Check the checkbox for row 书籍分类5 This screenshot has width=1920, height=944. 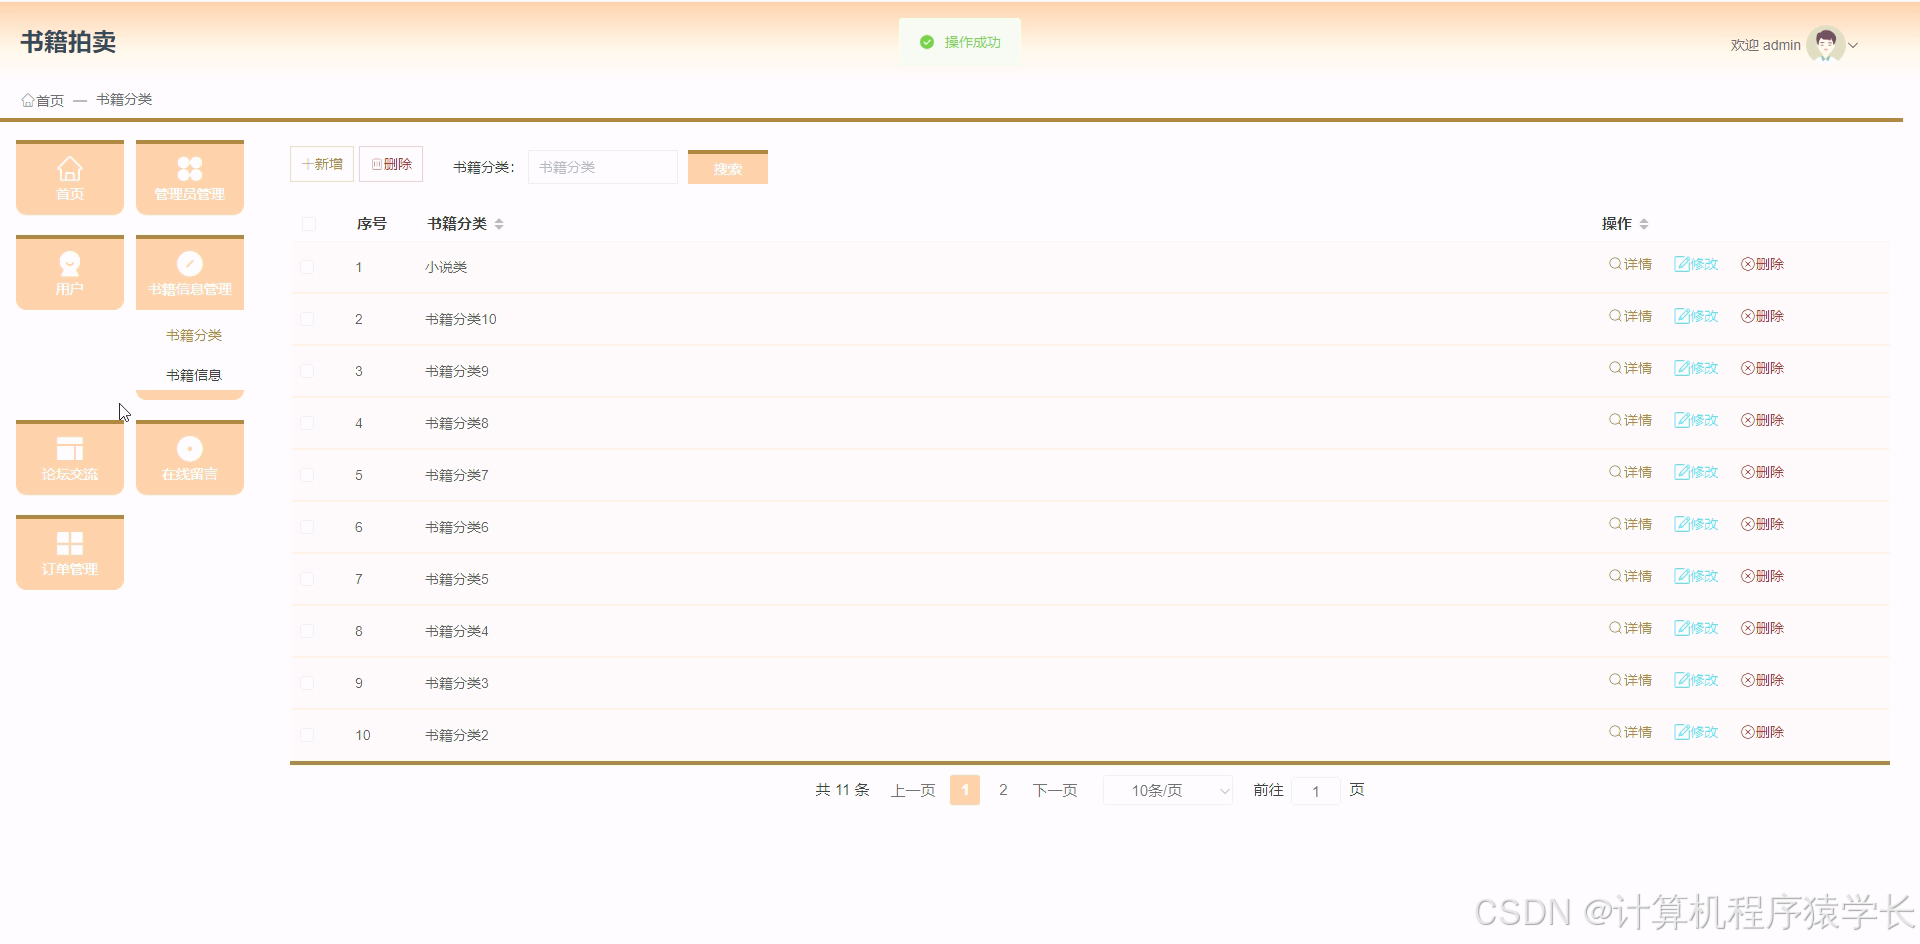pyautogui.click(x=308, y=579)
